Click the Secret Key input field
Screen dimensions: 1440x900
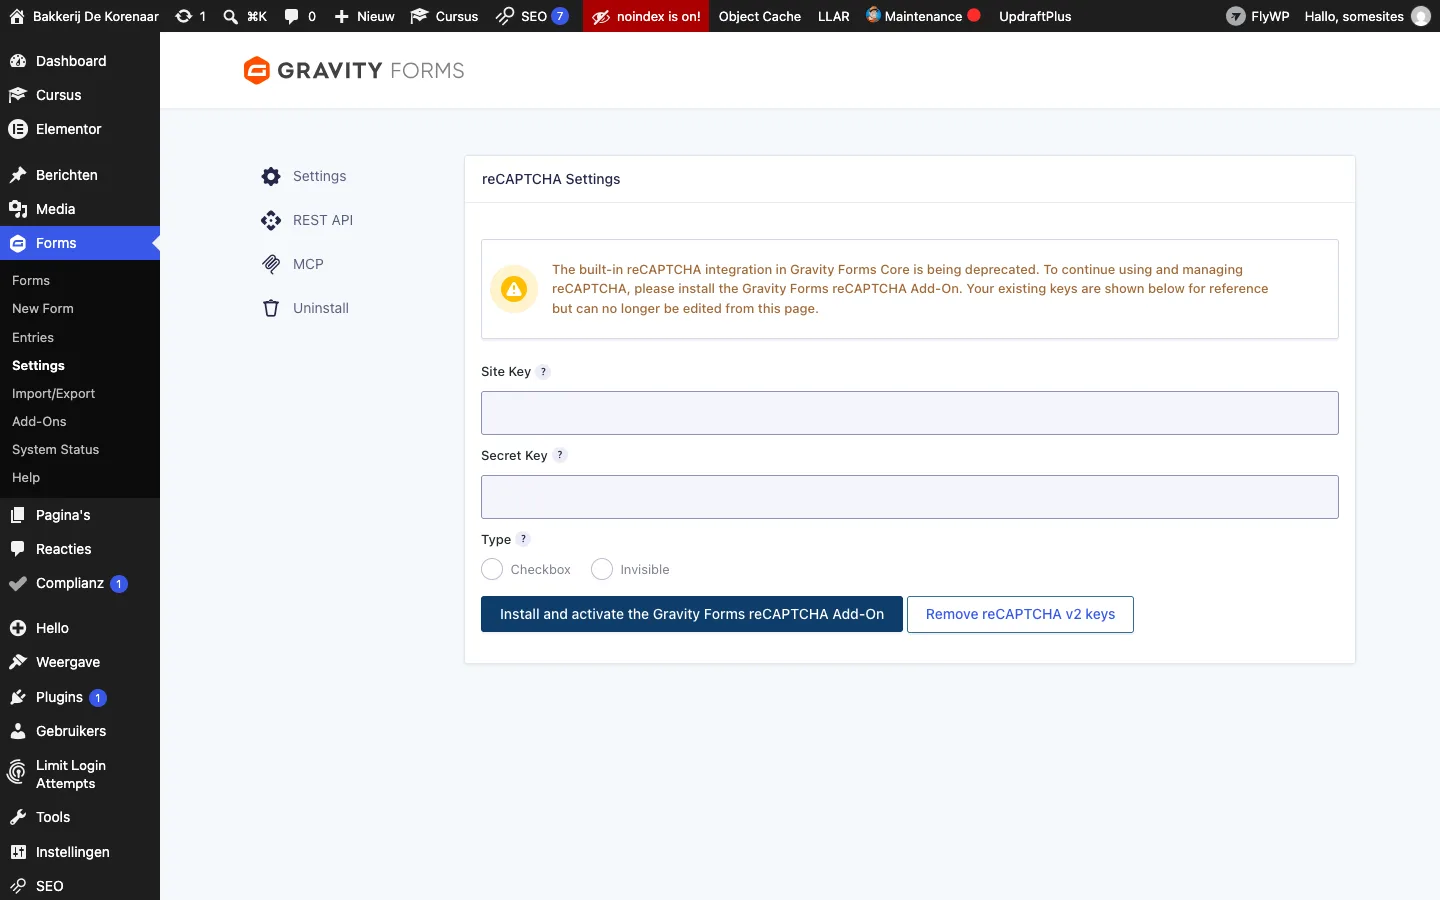(x=910, y=497)
